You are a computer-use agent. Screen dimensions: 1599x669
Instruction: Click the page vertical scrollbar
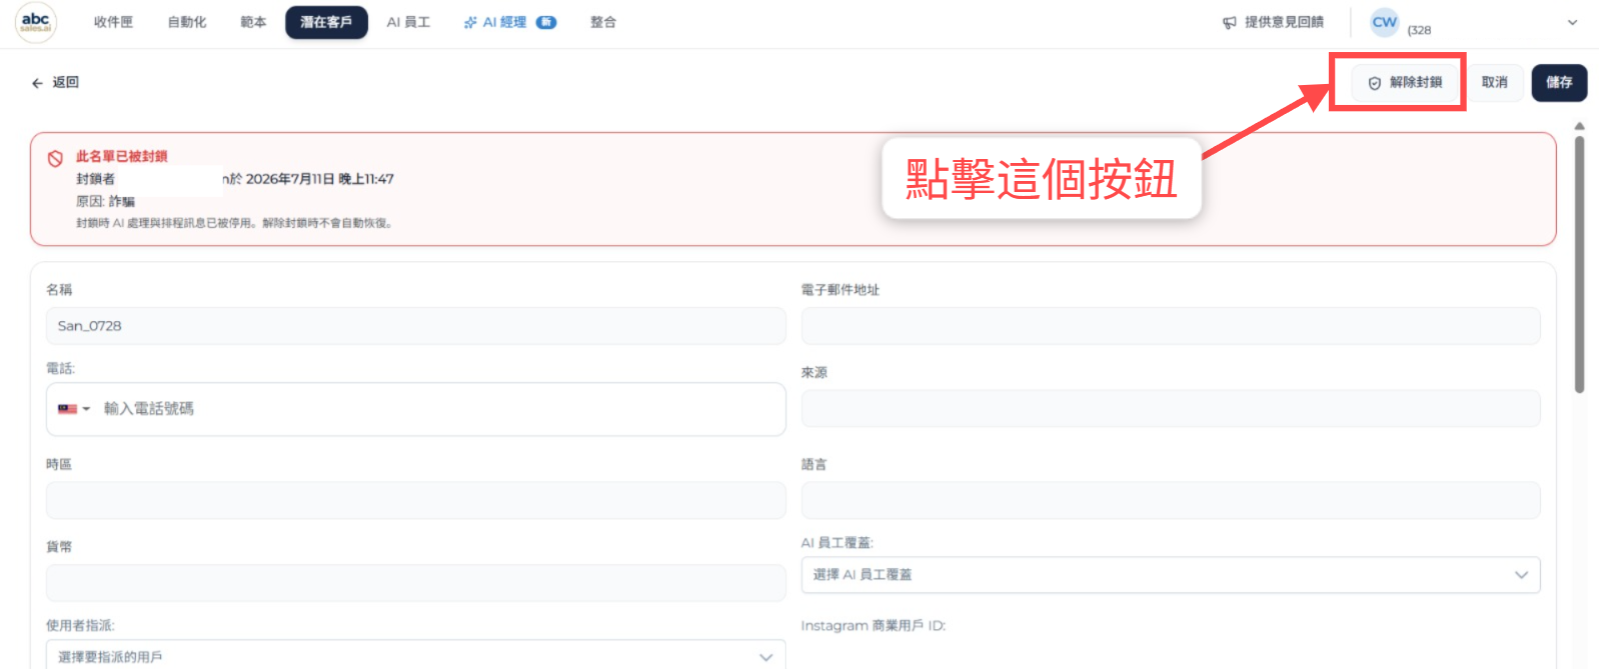[x=1579, y=265]
